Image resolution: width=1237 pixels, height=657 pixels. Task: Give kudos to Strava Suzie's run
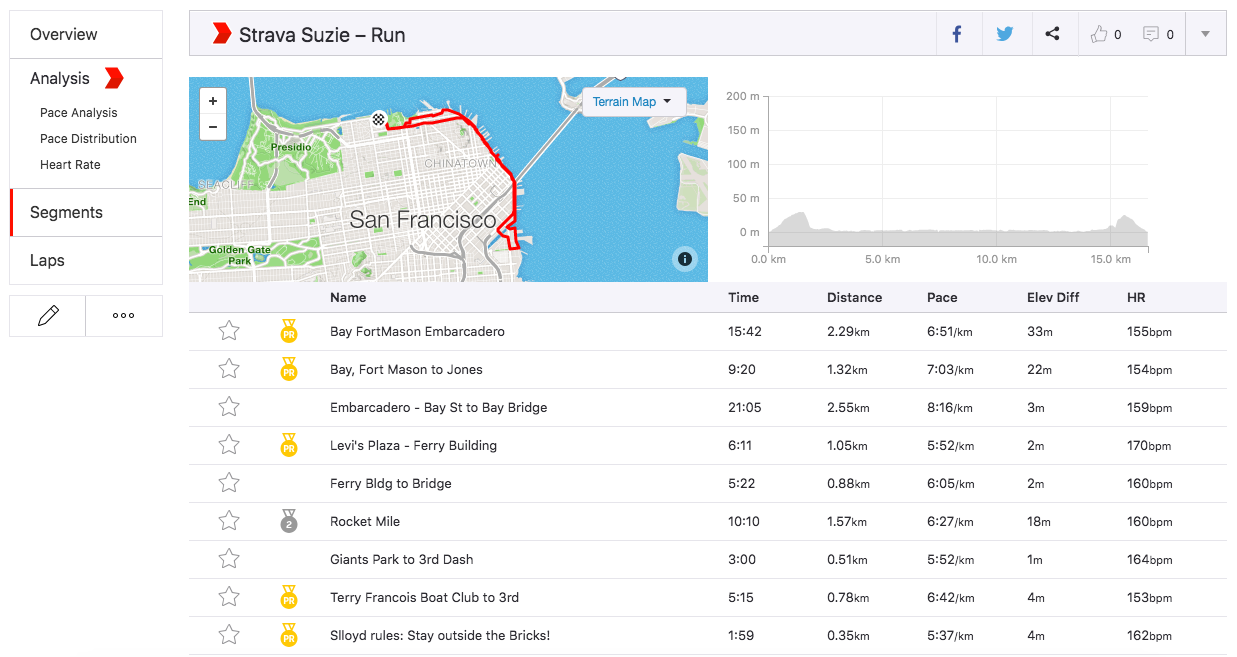coord(1101,32)
